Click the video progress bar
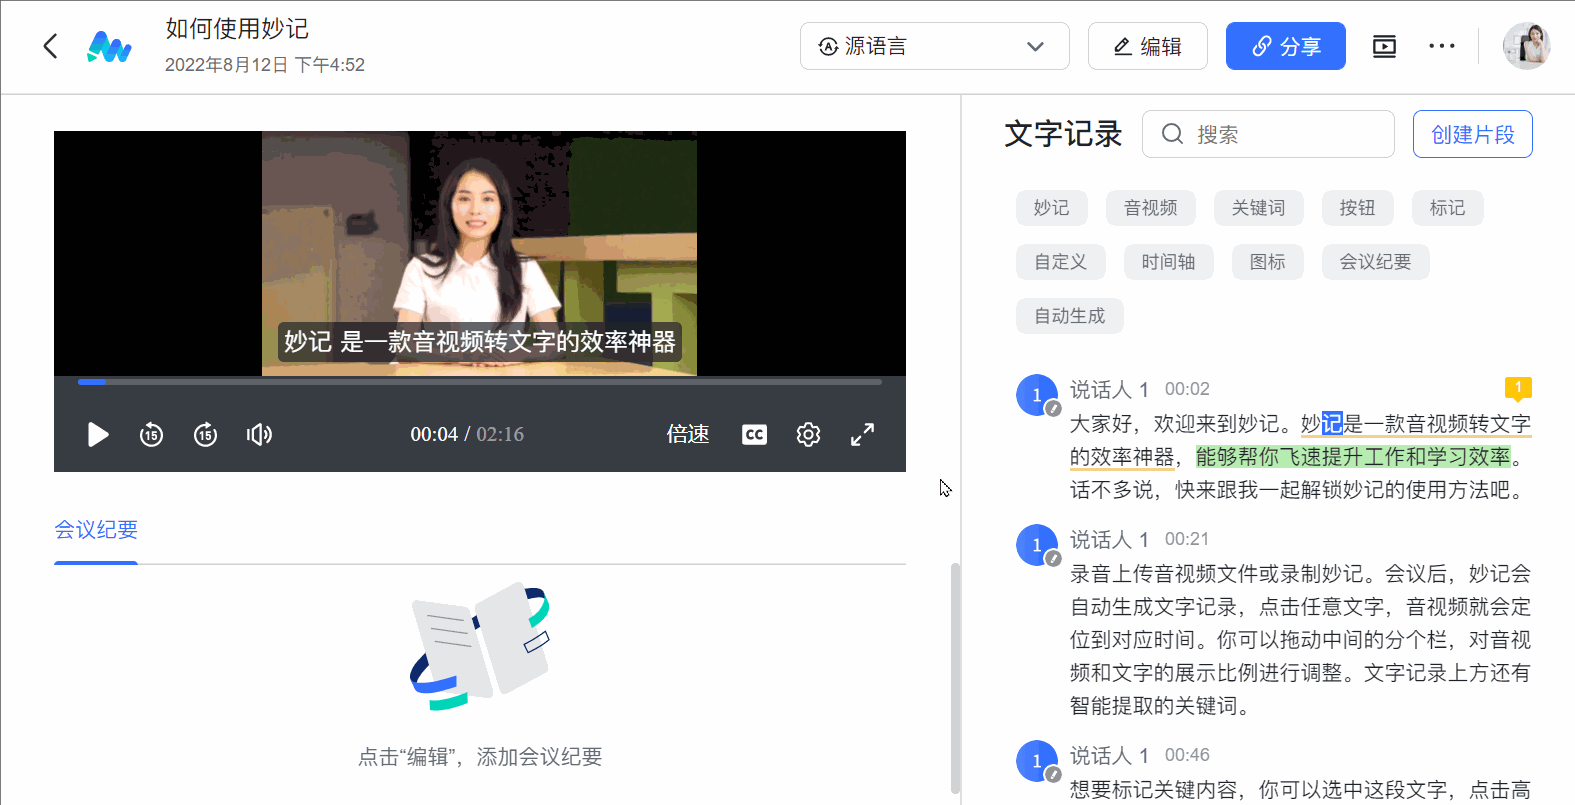This screenshot has height=805, width=1575. point(480,381)
